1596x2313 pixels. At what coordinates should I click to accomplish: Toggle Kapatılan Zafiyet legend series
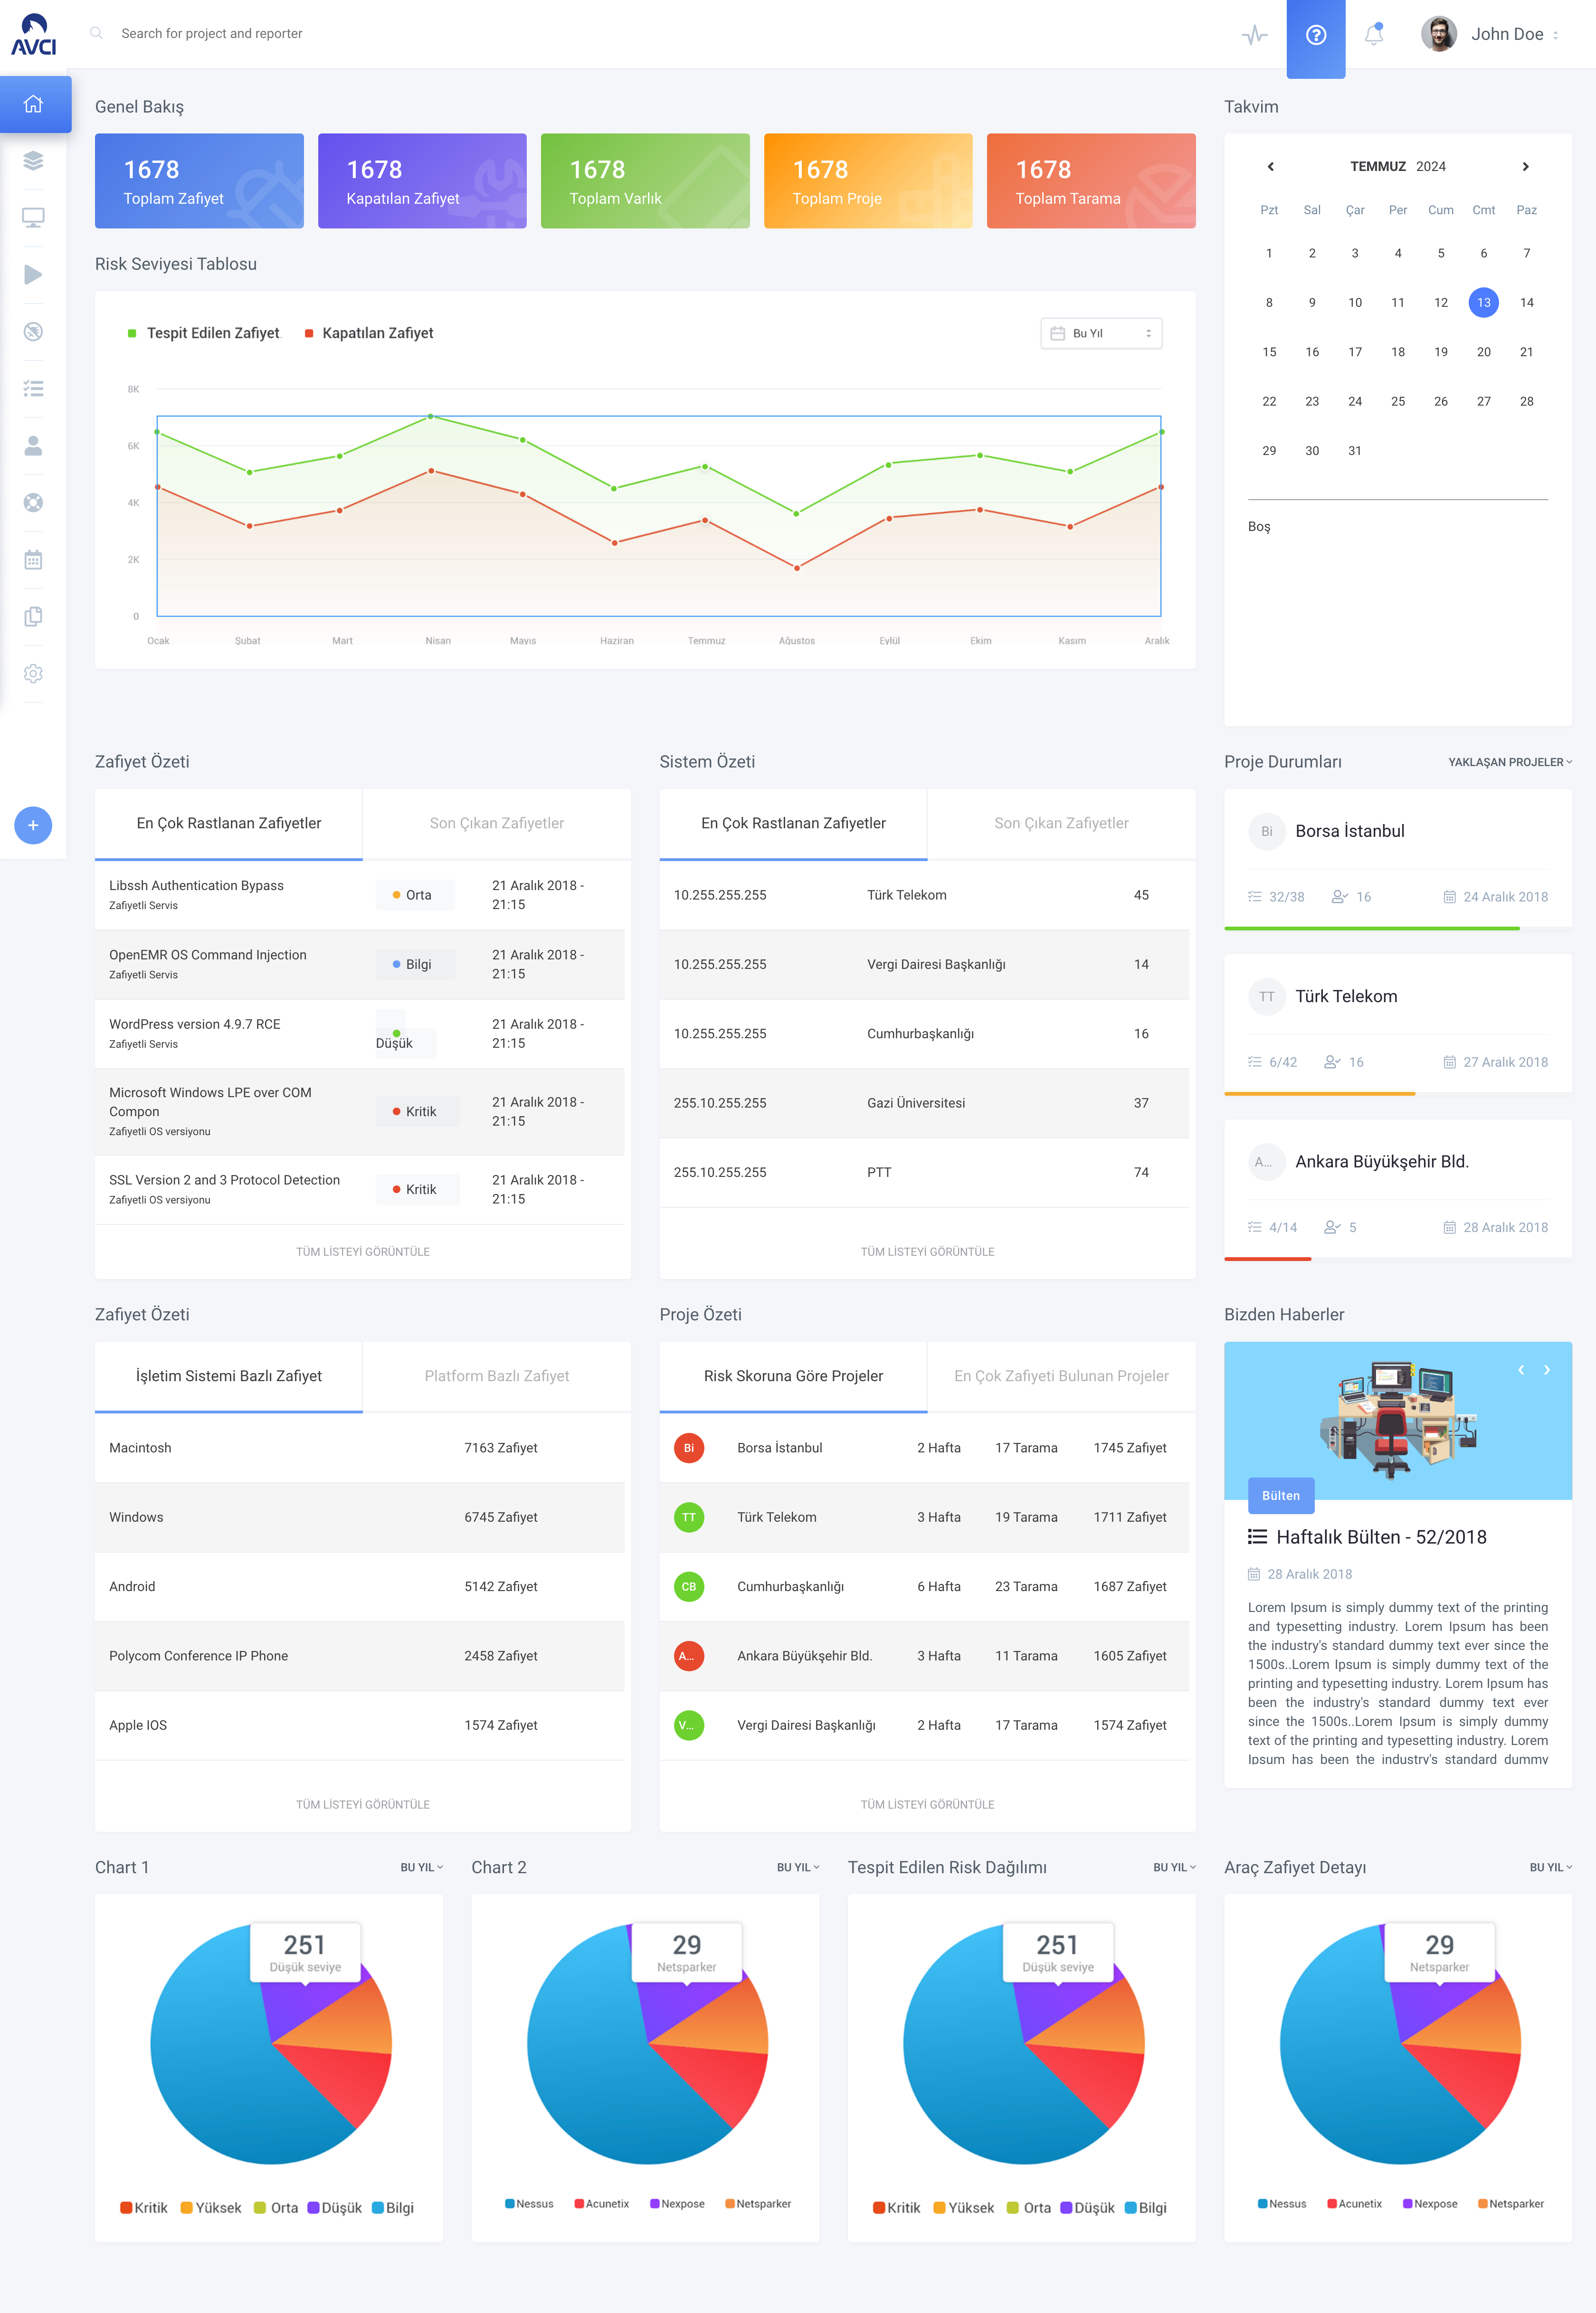[x=369, y=333]
